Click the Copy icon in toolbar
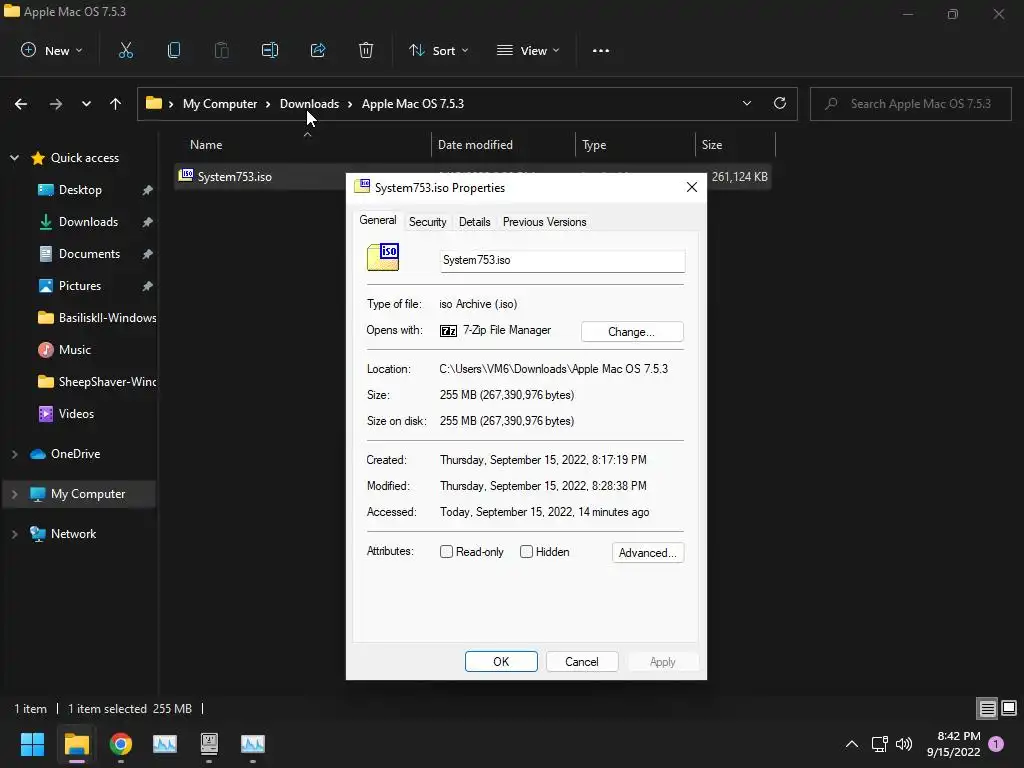The width and height of the screenshot is (1024, 768). coord(174,50)
